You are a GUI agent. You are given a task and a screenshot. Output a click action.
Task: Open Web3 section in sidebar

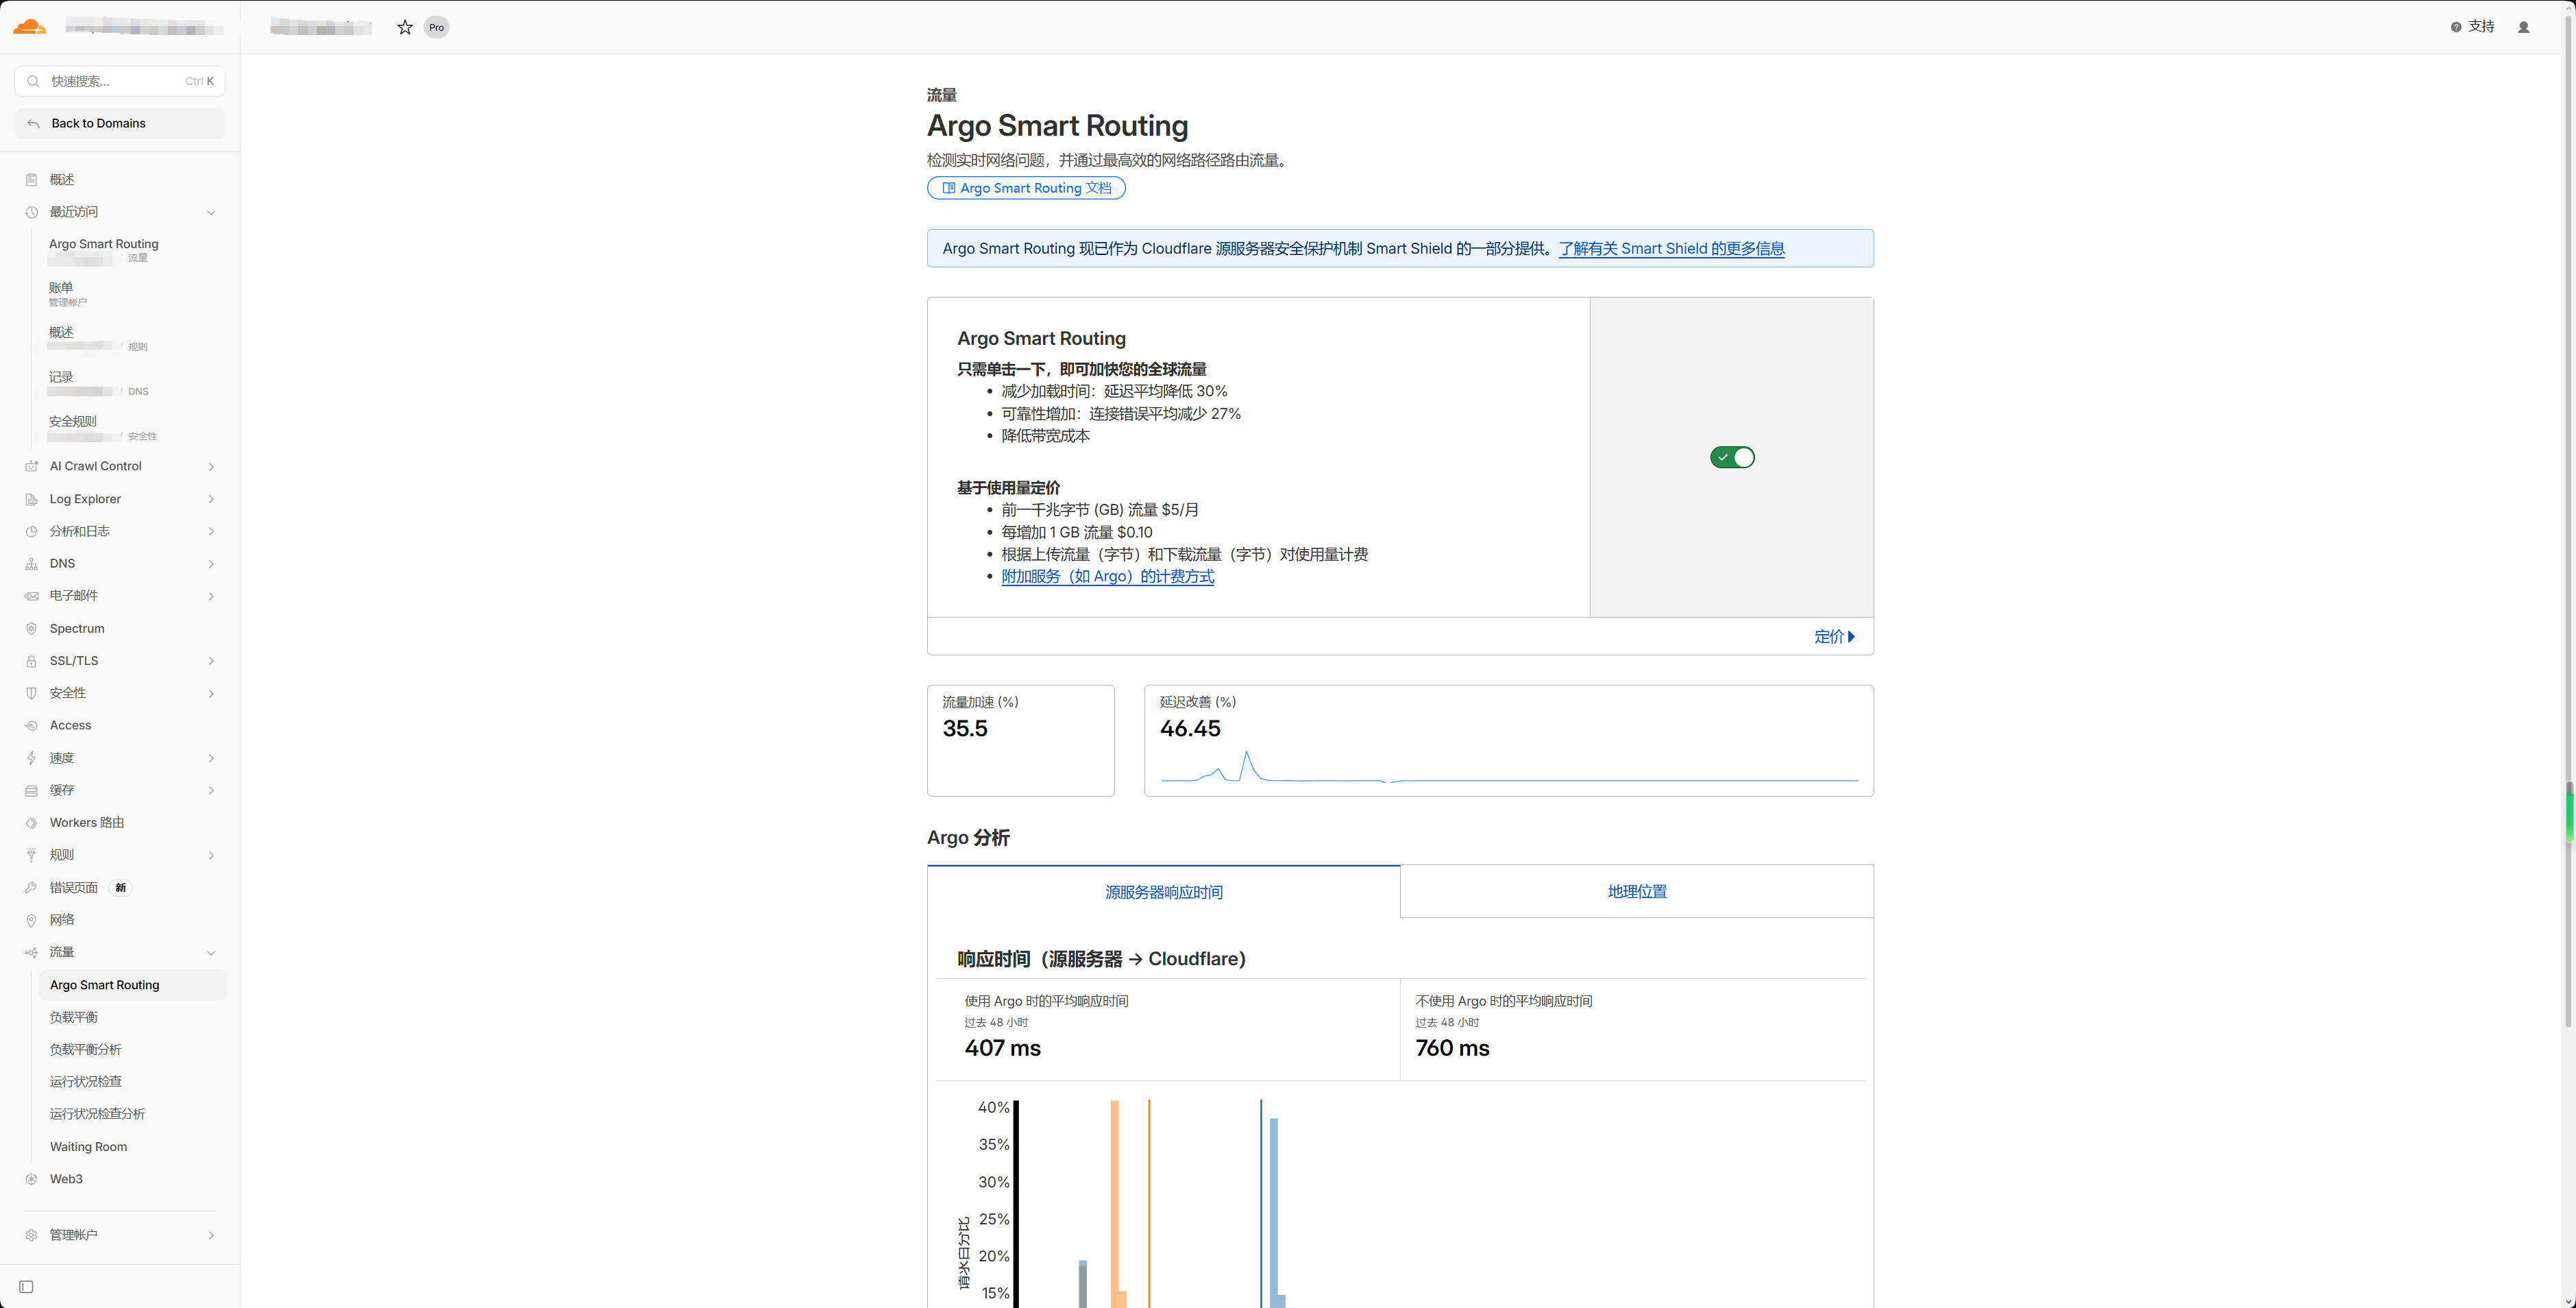[x=66, y=1179]
